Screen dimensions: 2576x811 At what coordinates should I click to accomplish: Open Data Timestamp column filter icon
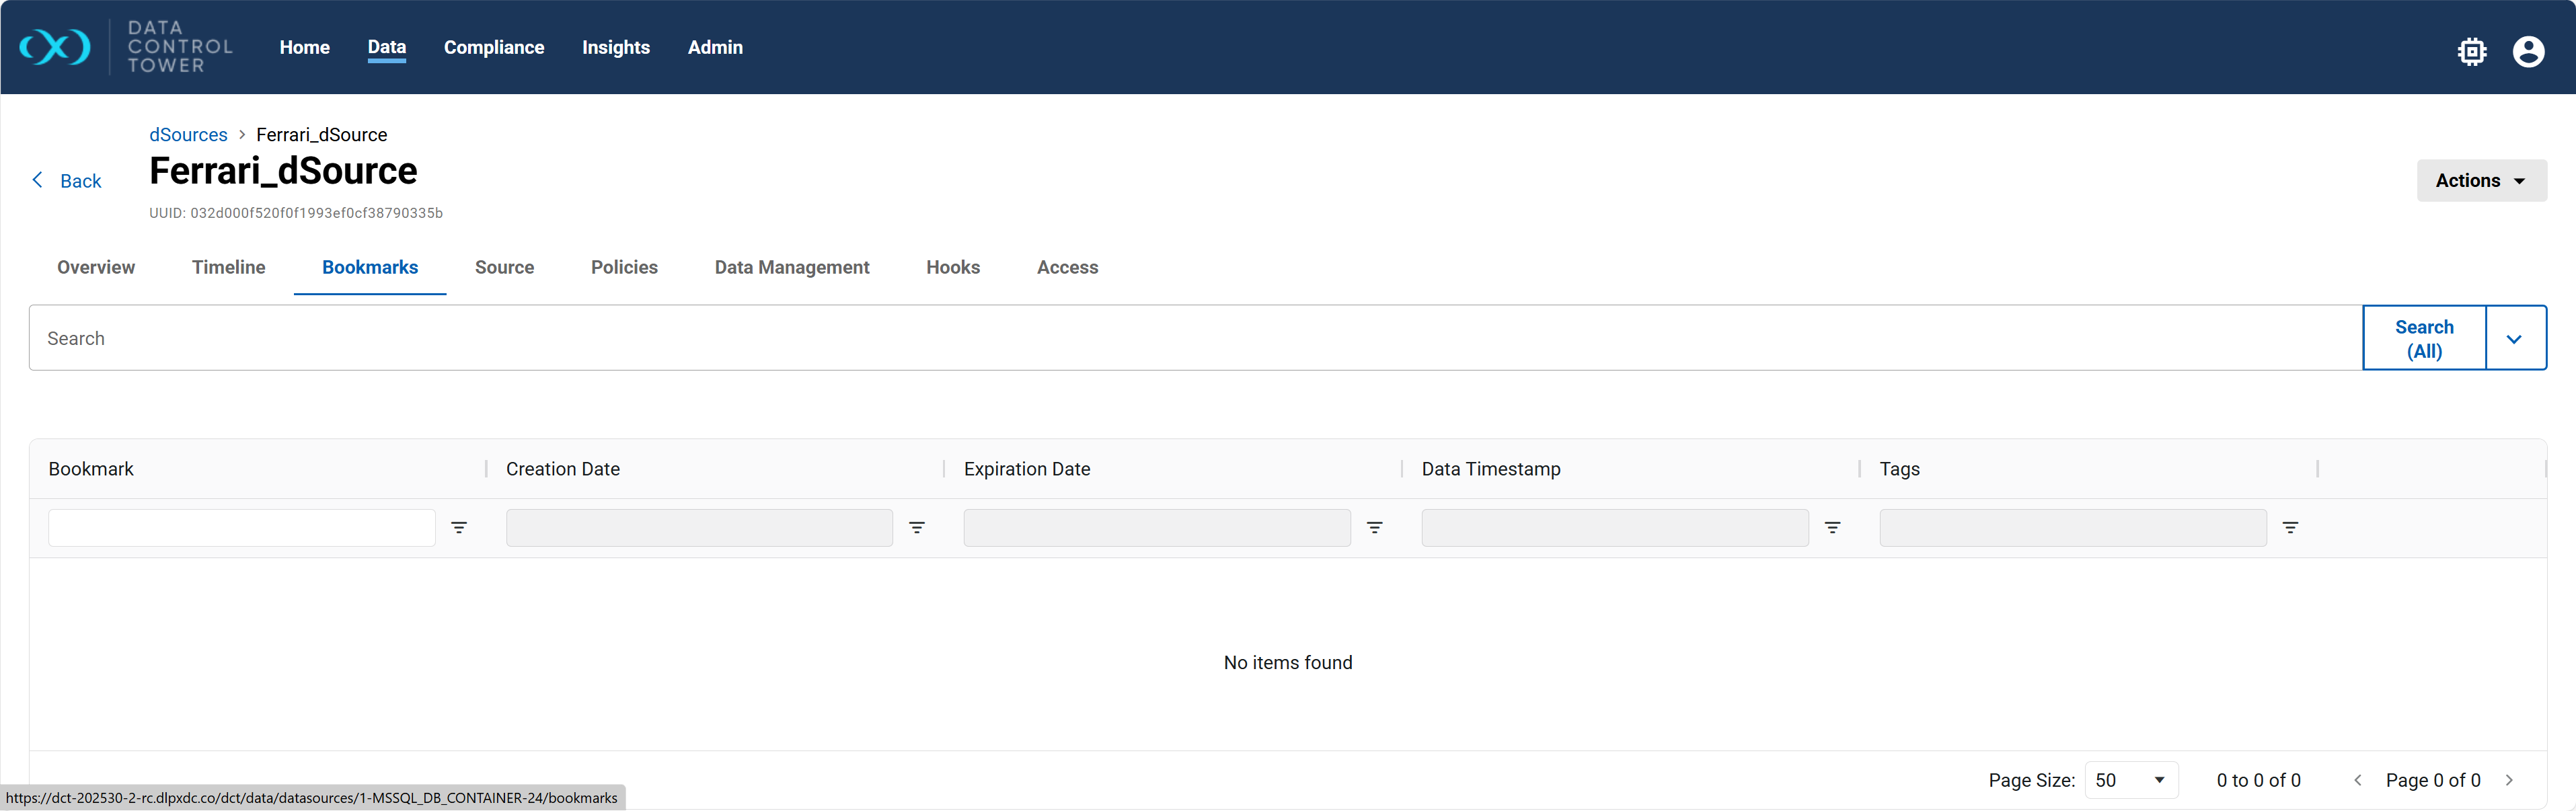tap(1832, 527)
